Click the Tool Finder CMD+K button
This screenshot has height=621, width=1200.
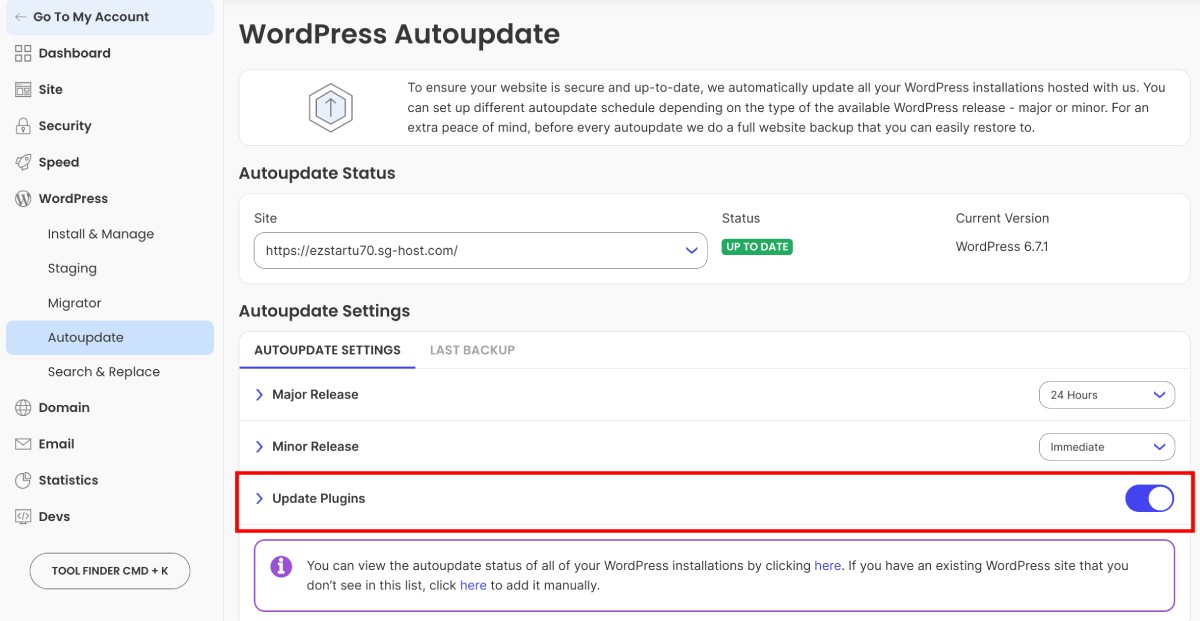[109, 570]
